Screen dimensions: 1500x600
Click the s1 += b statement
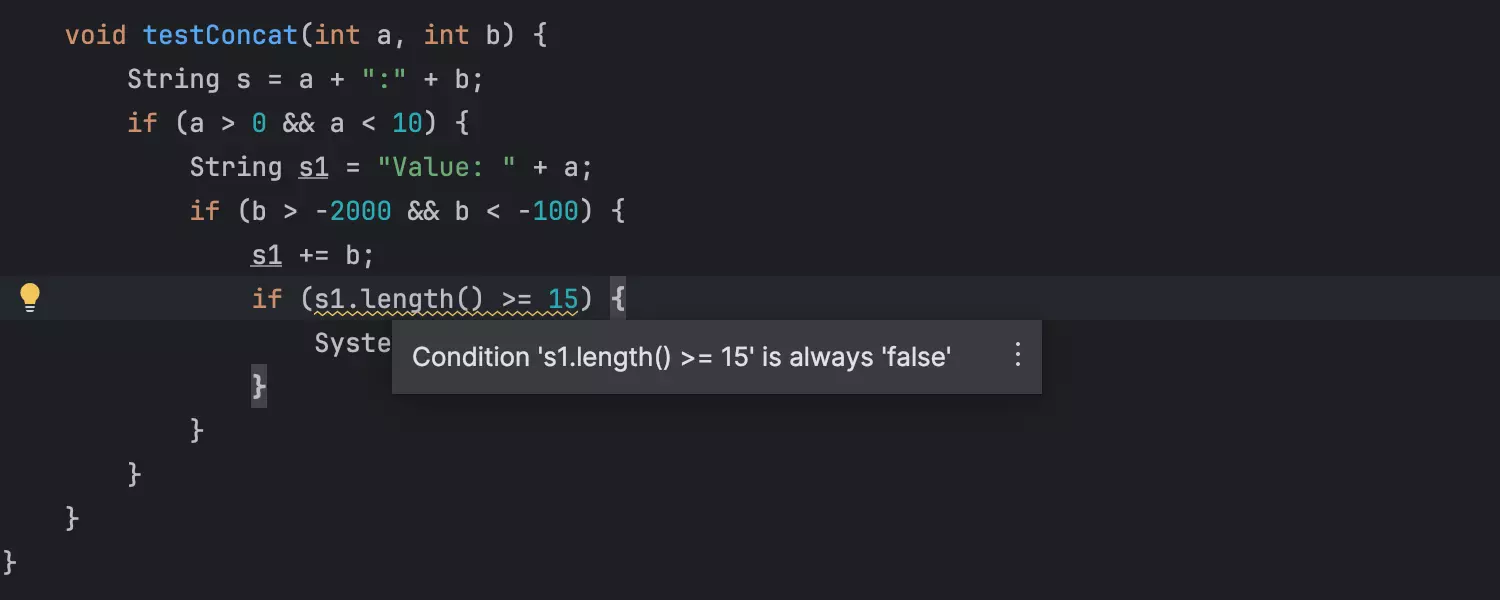click(312, 255)
